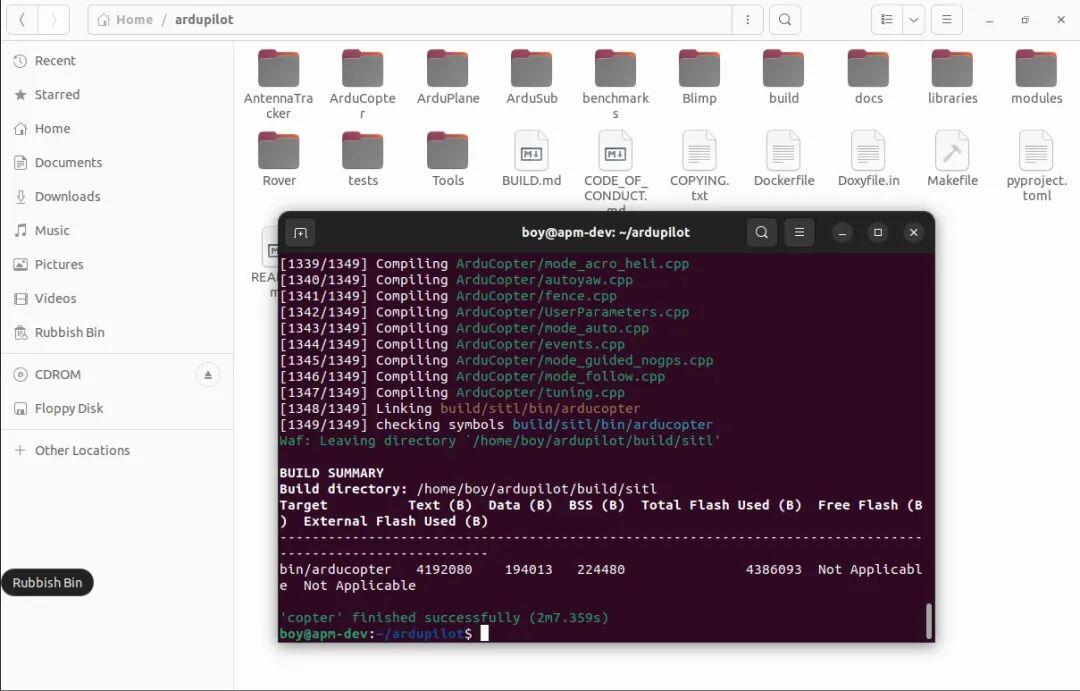The height and width of the screenshot is (691, 1080).
Task: Open Other Locations in the sidebar
Action: pyautogui.click(x=117, y=451)
